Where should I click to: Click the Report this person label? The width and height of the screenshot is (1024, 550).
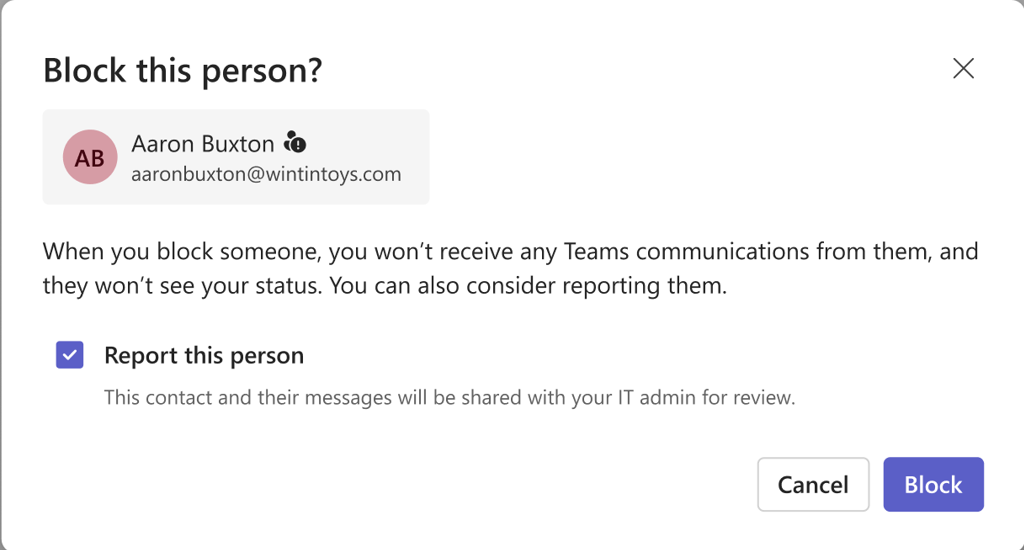pyautogui.click(x=204, y=355)
